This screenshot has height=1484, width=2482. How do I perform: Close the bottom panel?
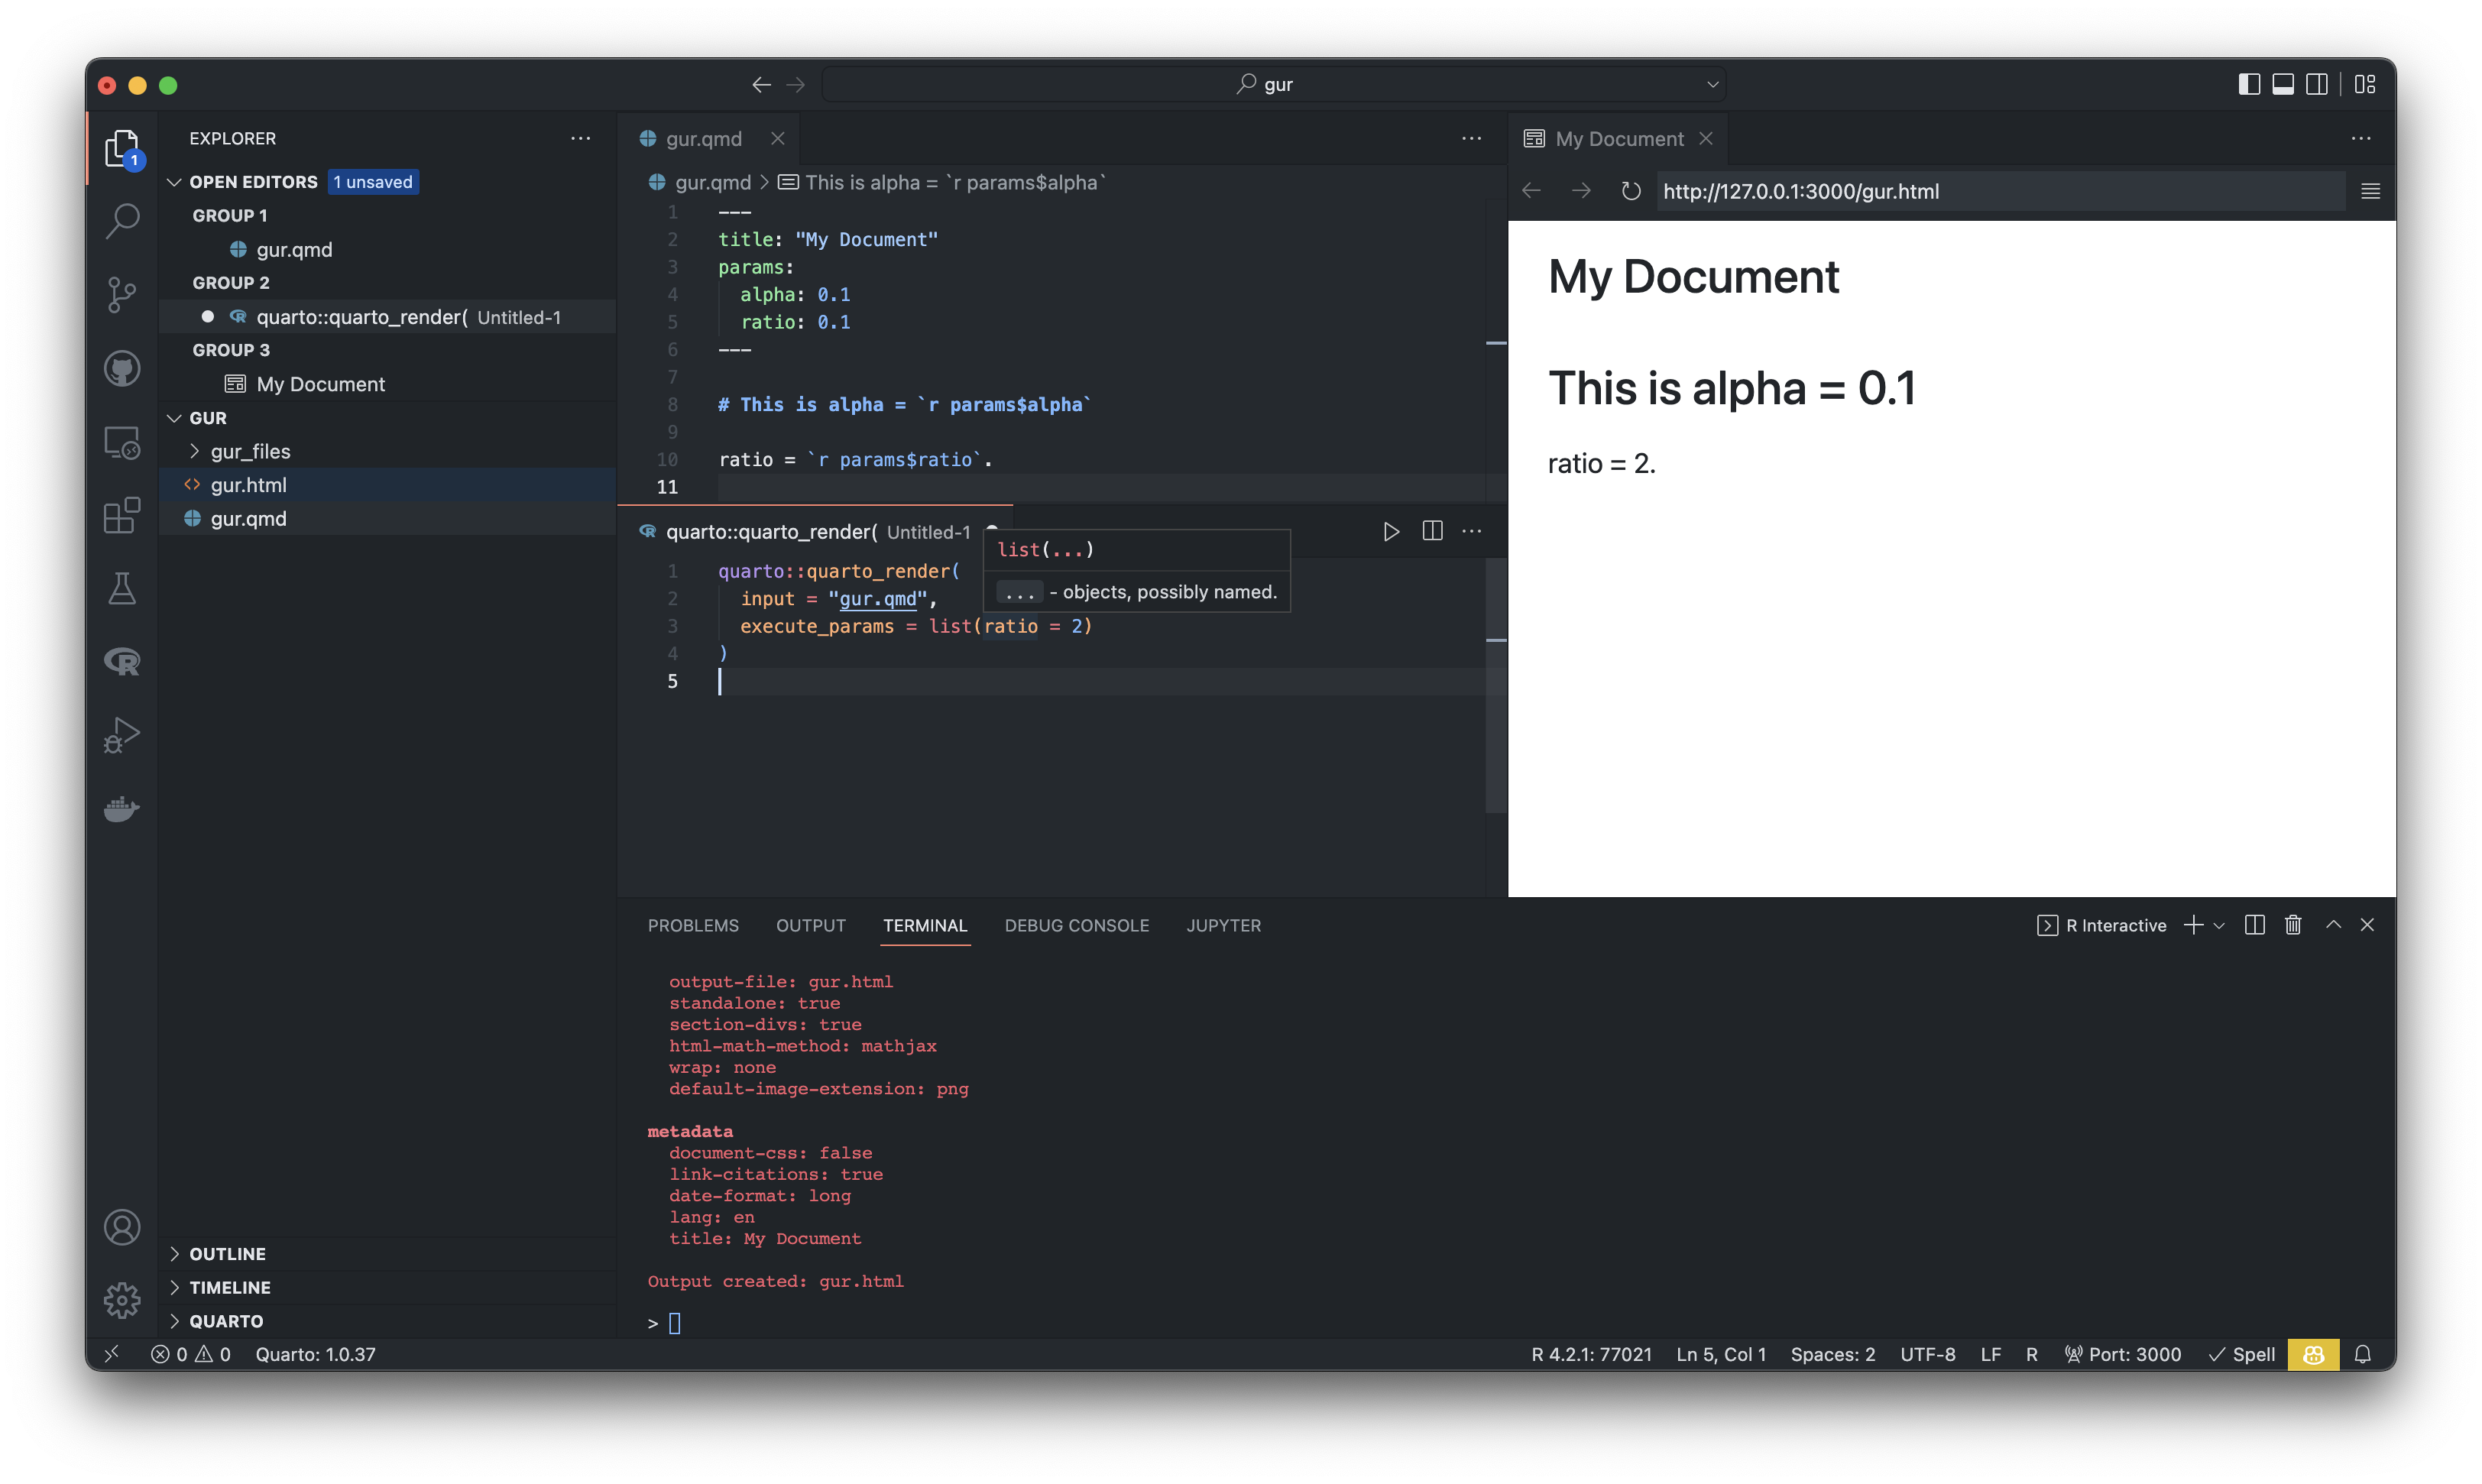point(2367,925)
